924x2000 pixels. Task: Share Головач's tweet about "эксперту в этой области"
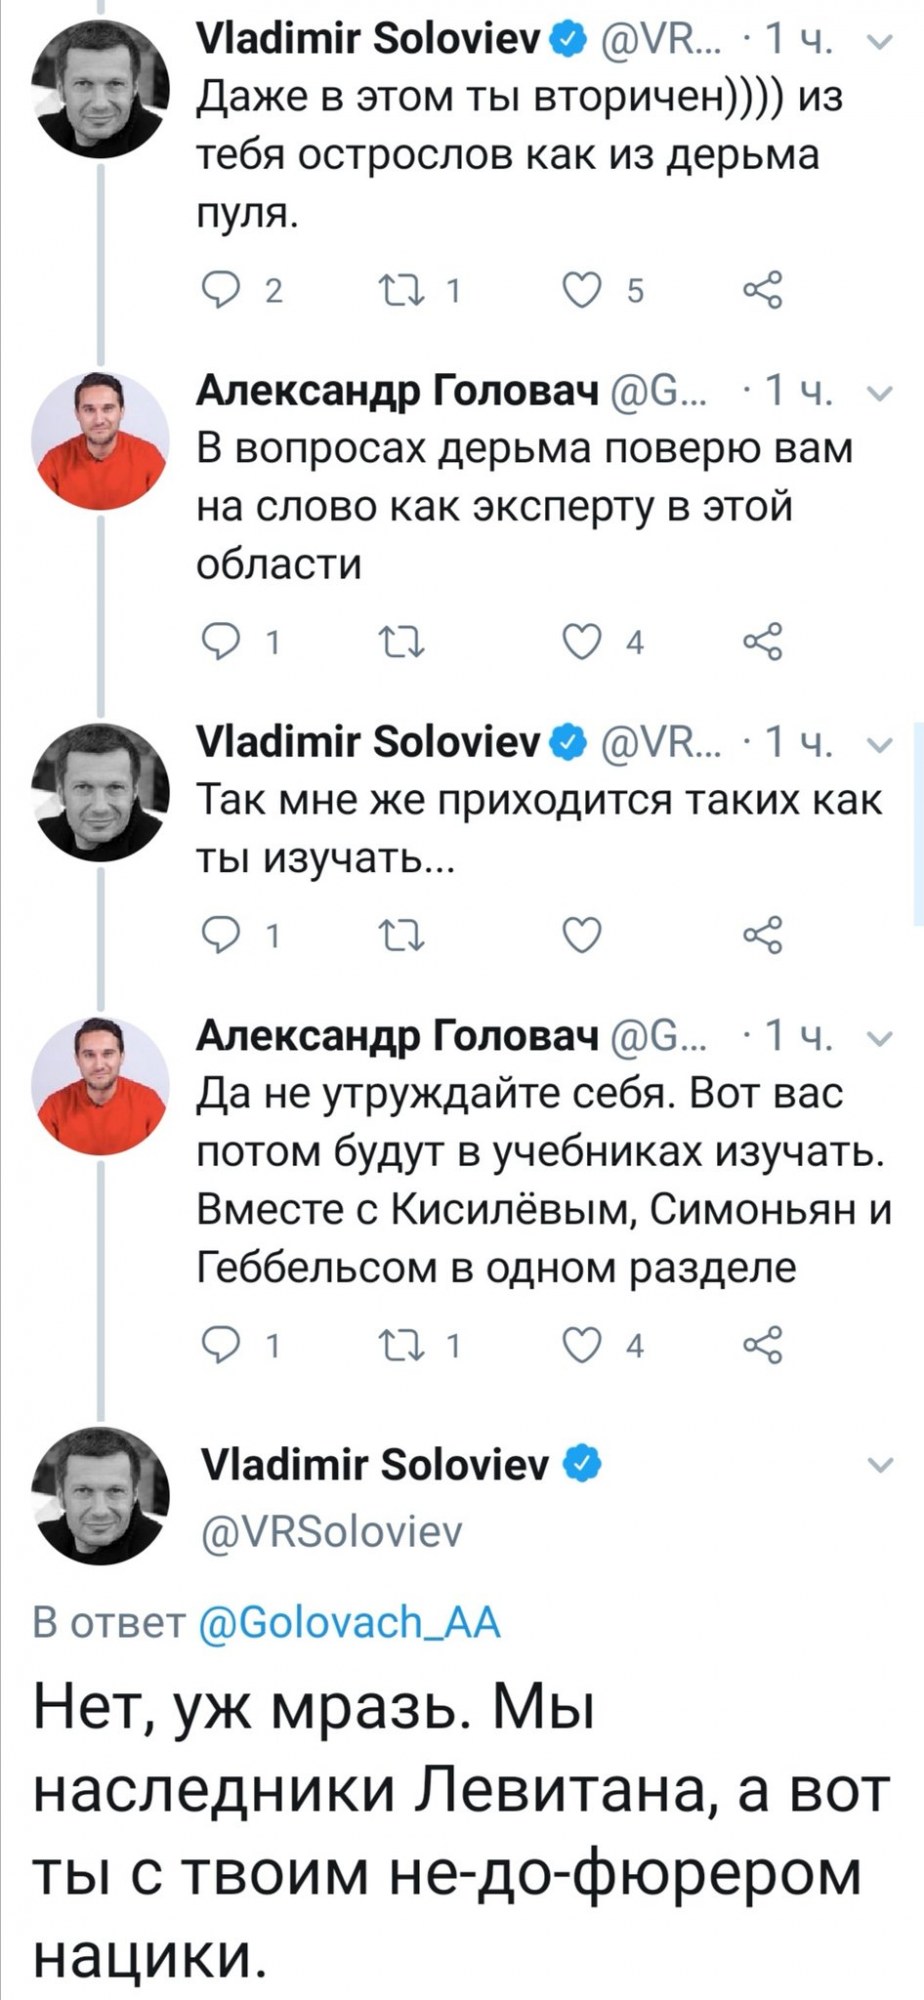pyautogui.click(x=762, y=641)
